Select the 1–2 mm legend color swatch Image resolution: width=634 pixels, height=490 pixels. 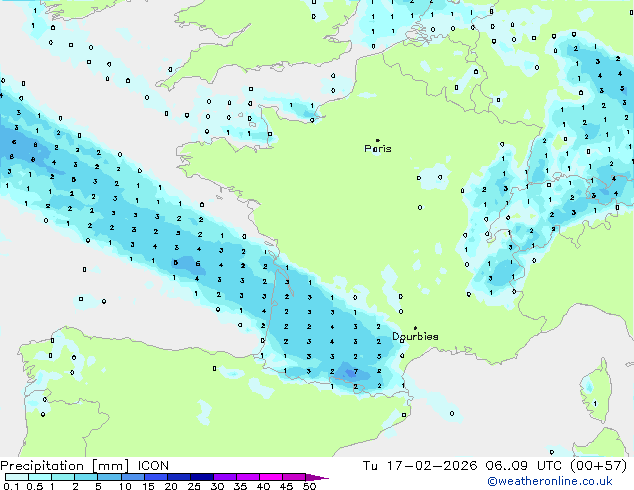(63, 477)
